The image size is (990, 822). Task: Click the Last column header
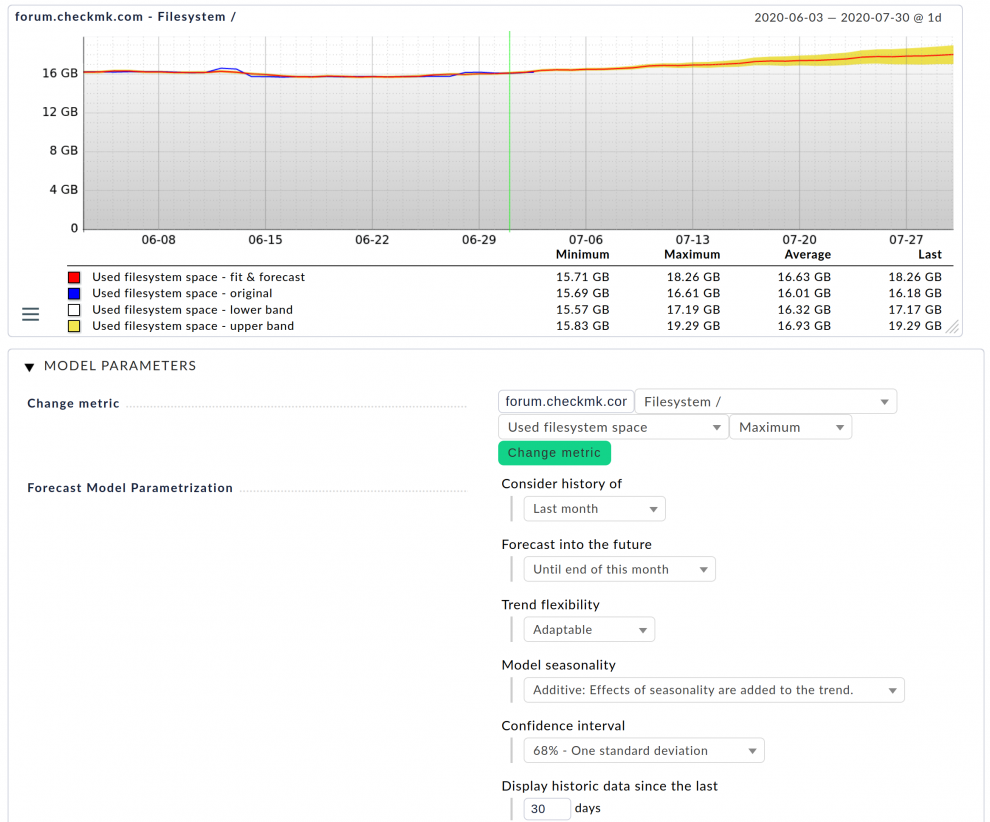(929, 254)
